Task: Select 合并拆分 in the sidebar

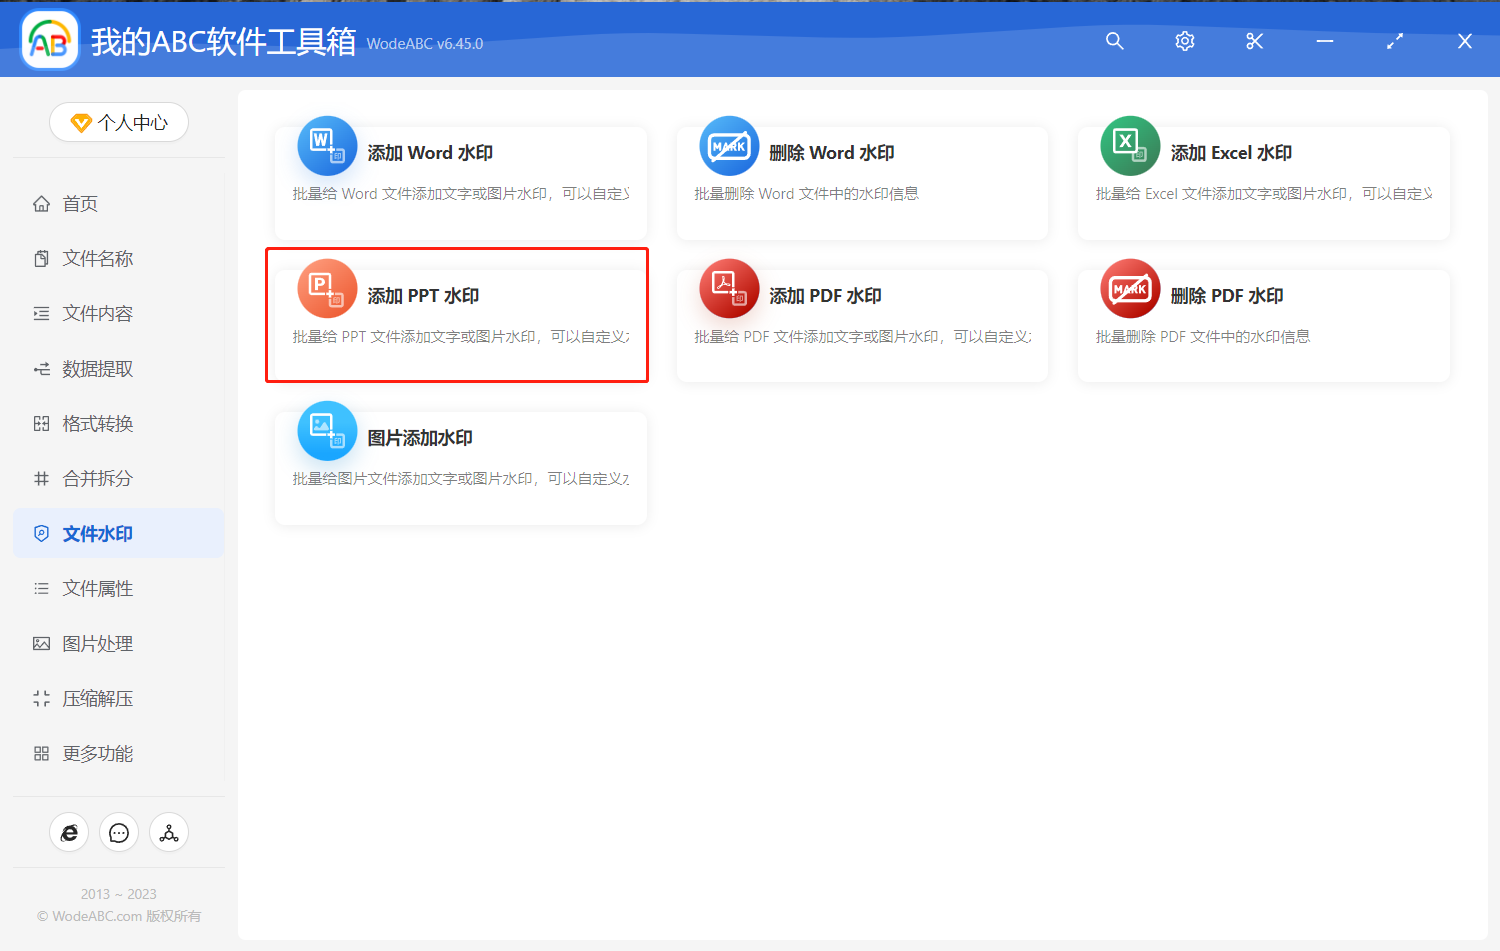Action: [x=97, y=478]
